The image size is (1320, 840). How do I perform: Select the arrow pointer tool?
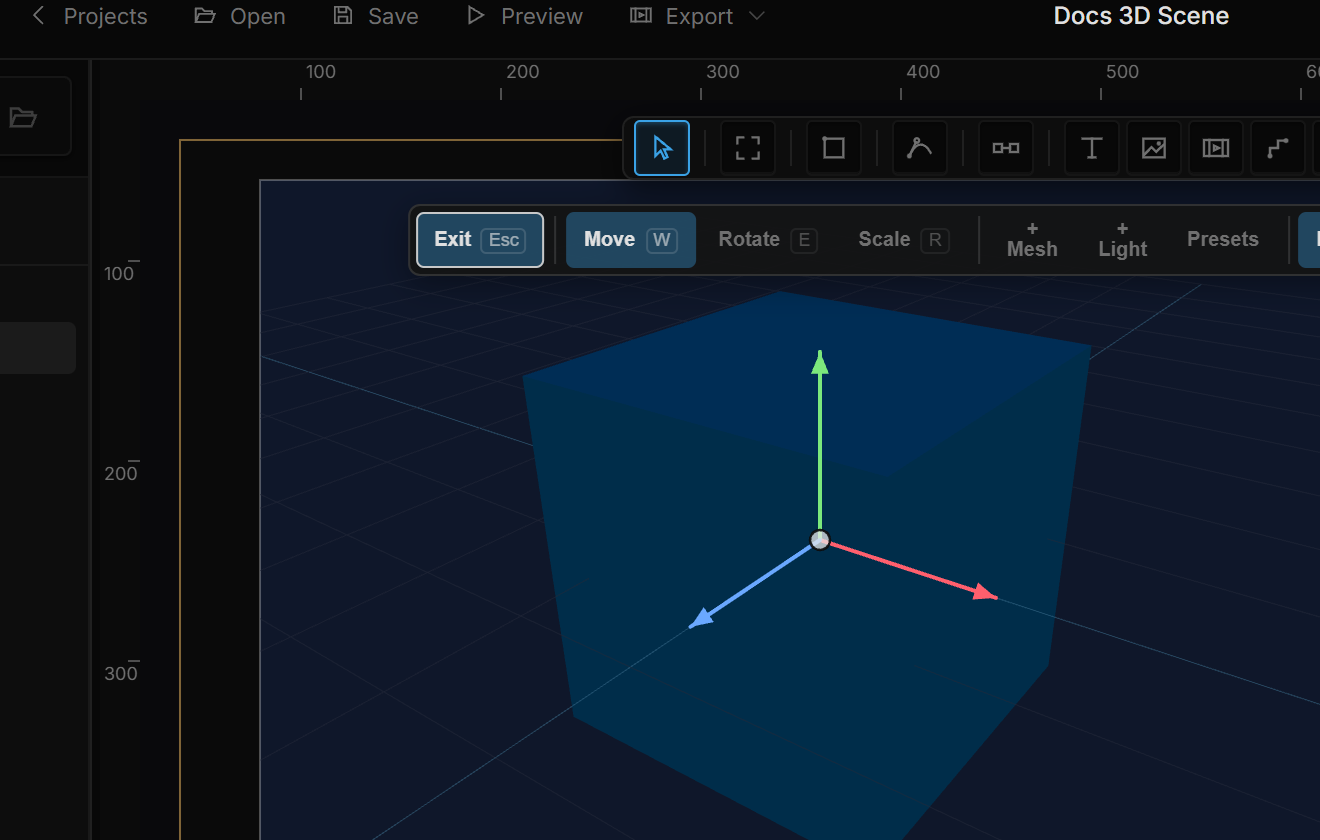coord(662,148)
